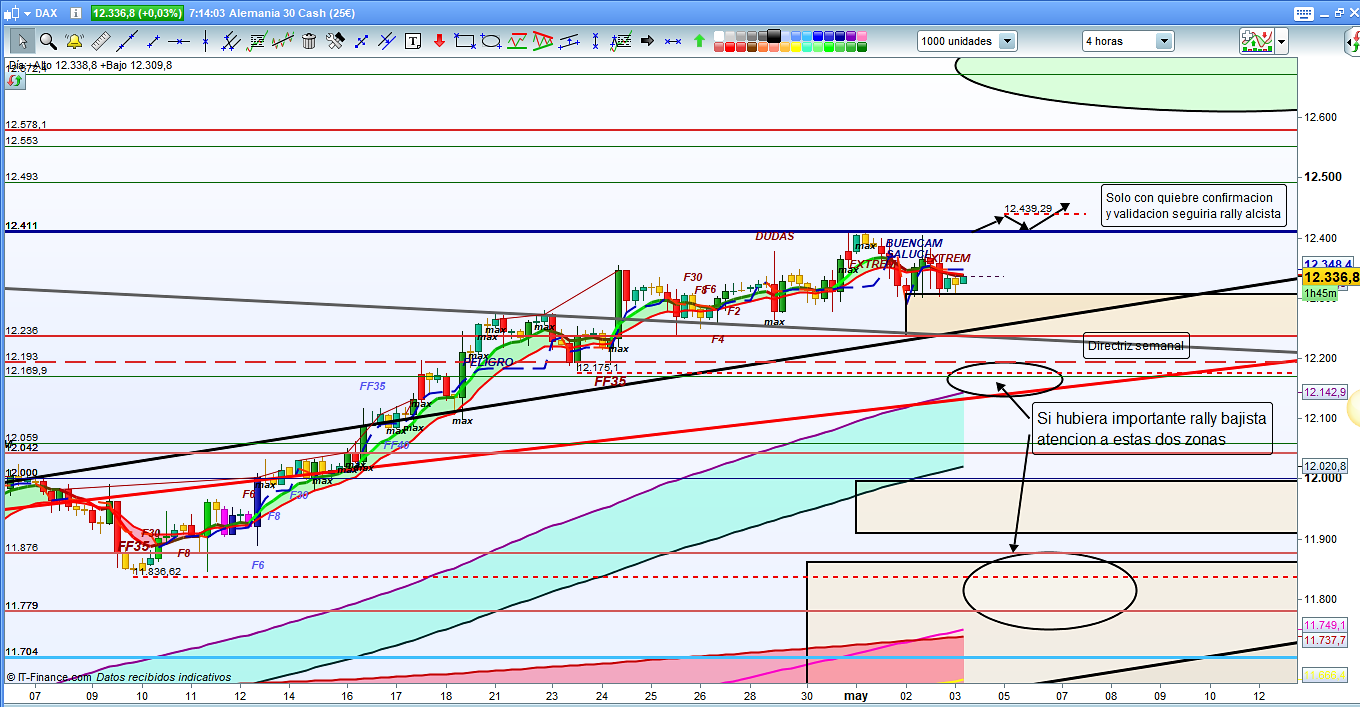This screenshot has height=707, width=1360.
Task: Choose the yellow color swatch
Action: (796, 47)
